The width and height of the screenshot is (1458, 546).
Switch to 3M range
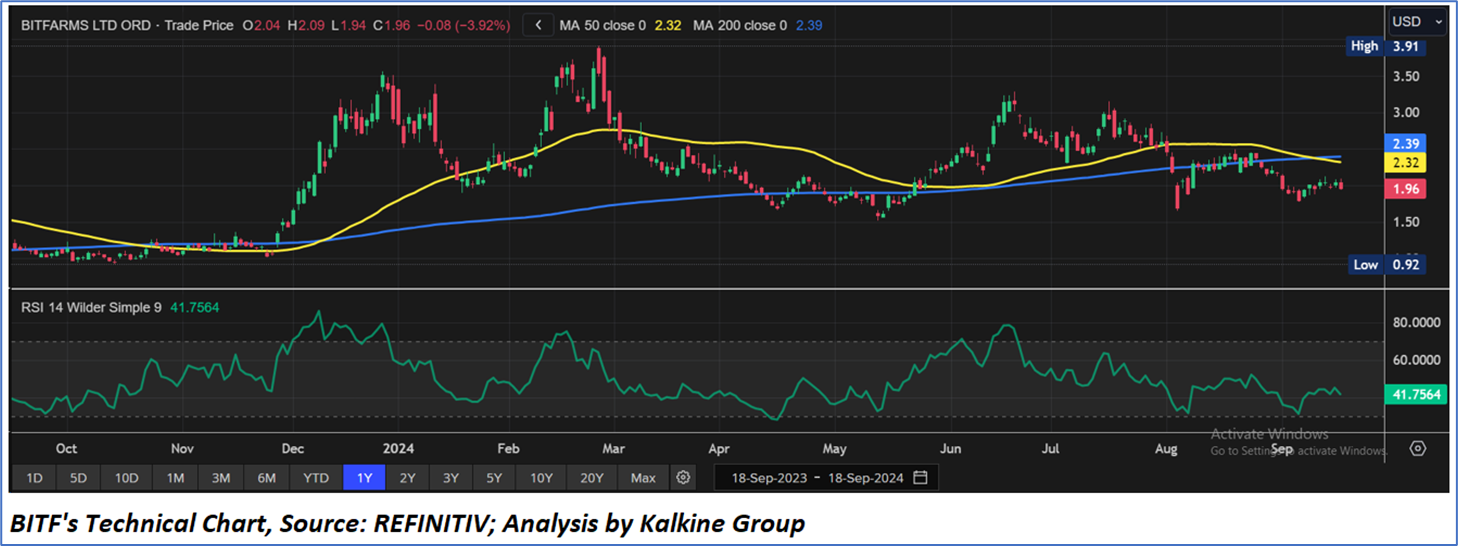(x=221, y=478)
